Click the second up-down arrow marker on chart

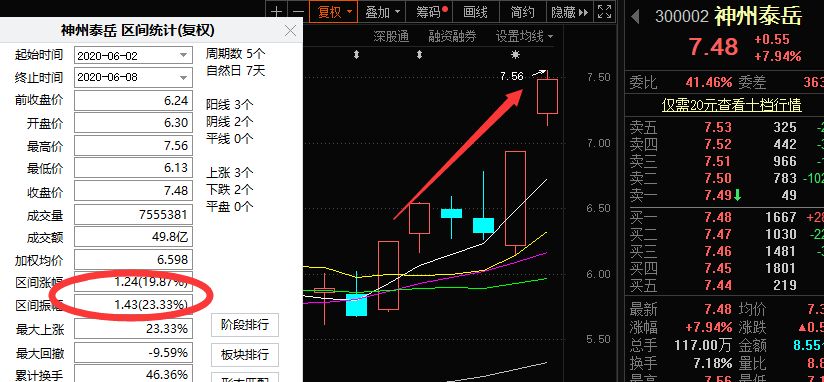[x=419, y=54]
